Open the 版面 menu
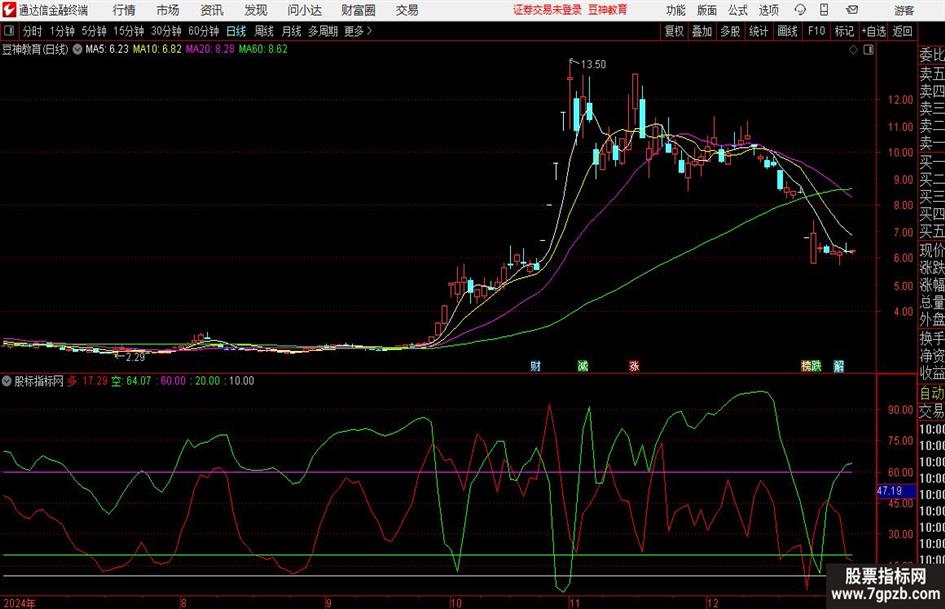 pyautogui.click(x=706, y=10)
